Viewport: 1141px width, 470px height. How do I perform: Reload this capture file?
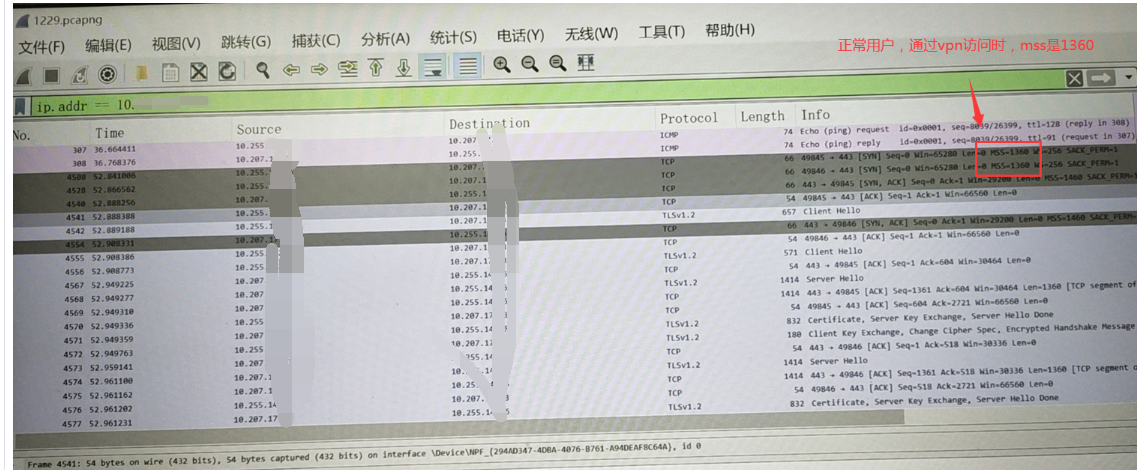click(228, 71)
